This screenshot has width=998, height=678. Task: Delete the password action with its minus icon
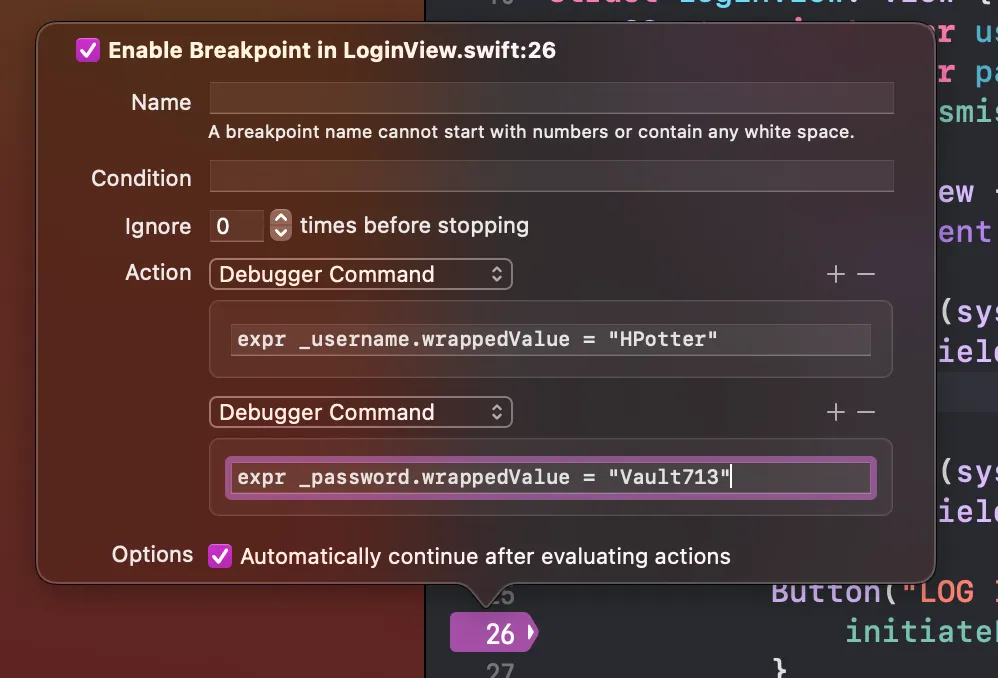(x=868, y=411)
